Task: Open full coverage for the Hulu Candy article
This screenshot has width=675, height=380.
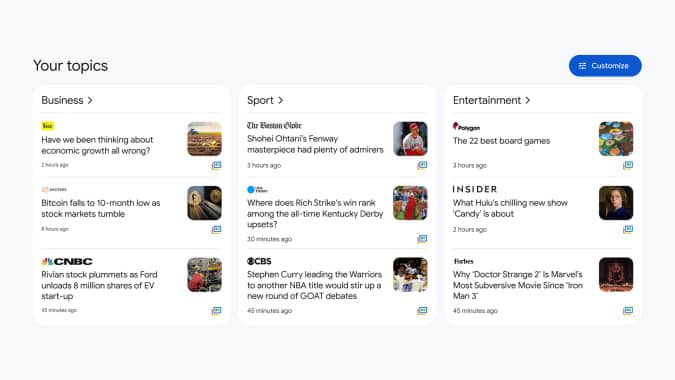Action: point(628,229)
